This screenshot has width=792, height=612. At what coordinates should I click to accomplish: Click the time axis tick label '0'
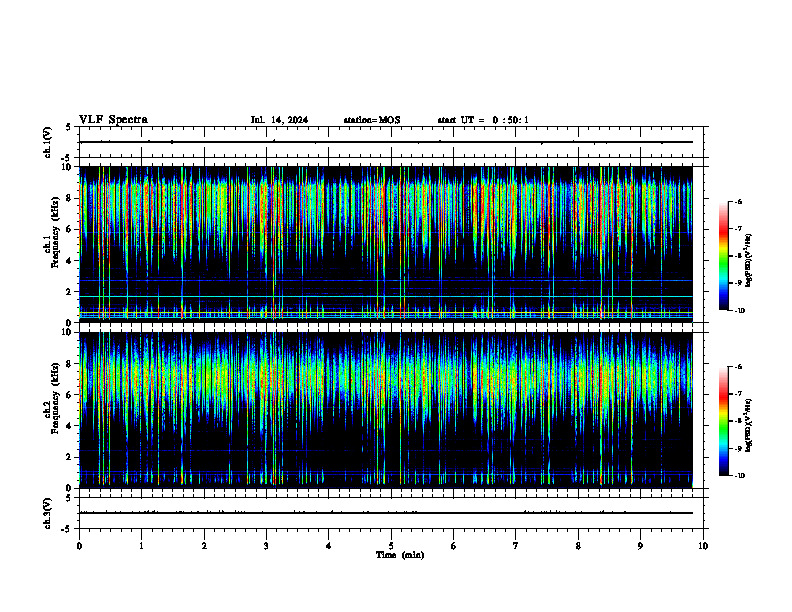[79, 546]
